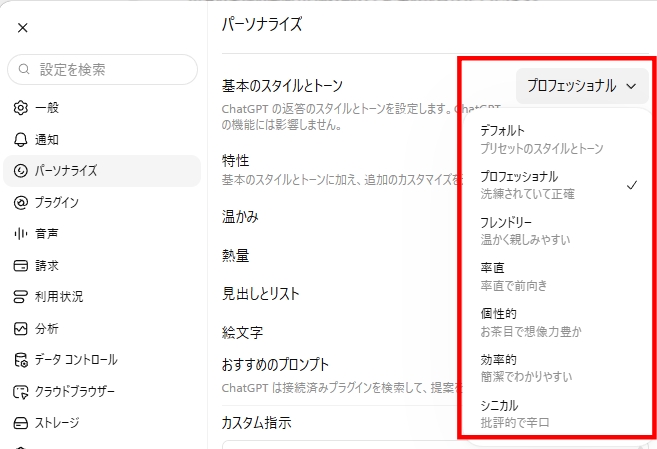Click the 特性 heading
This screenshot has height=449, width=657.
[235, 160]
